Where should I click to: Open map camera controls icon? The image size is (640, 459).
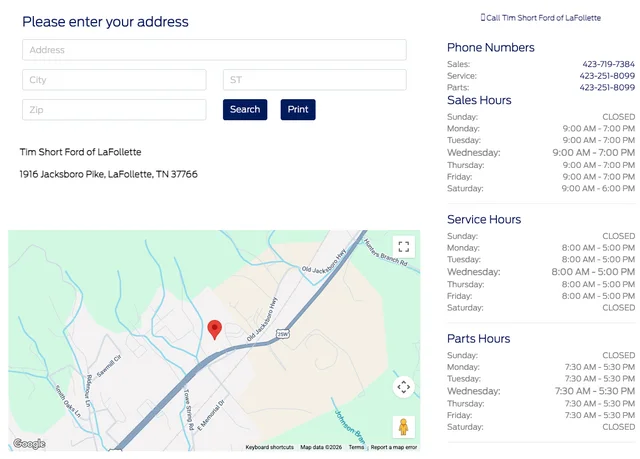pos(404,386)
